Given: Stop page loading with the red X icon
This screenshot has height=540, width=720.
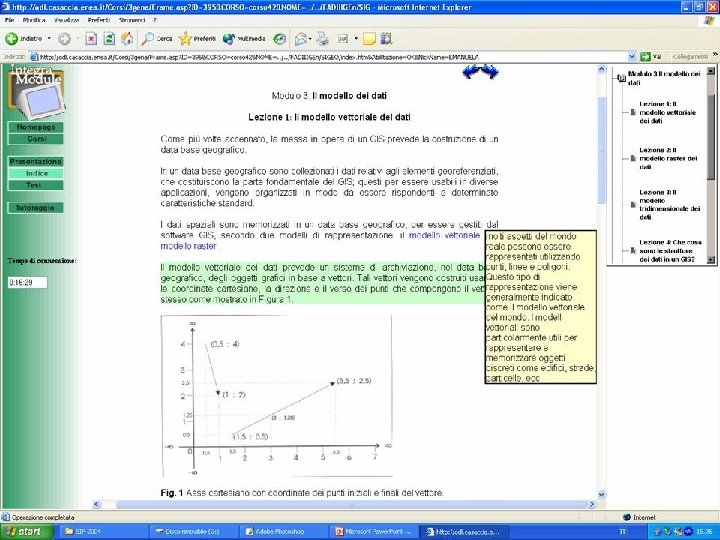Looking at the screenshot, I should coord(91,39).
